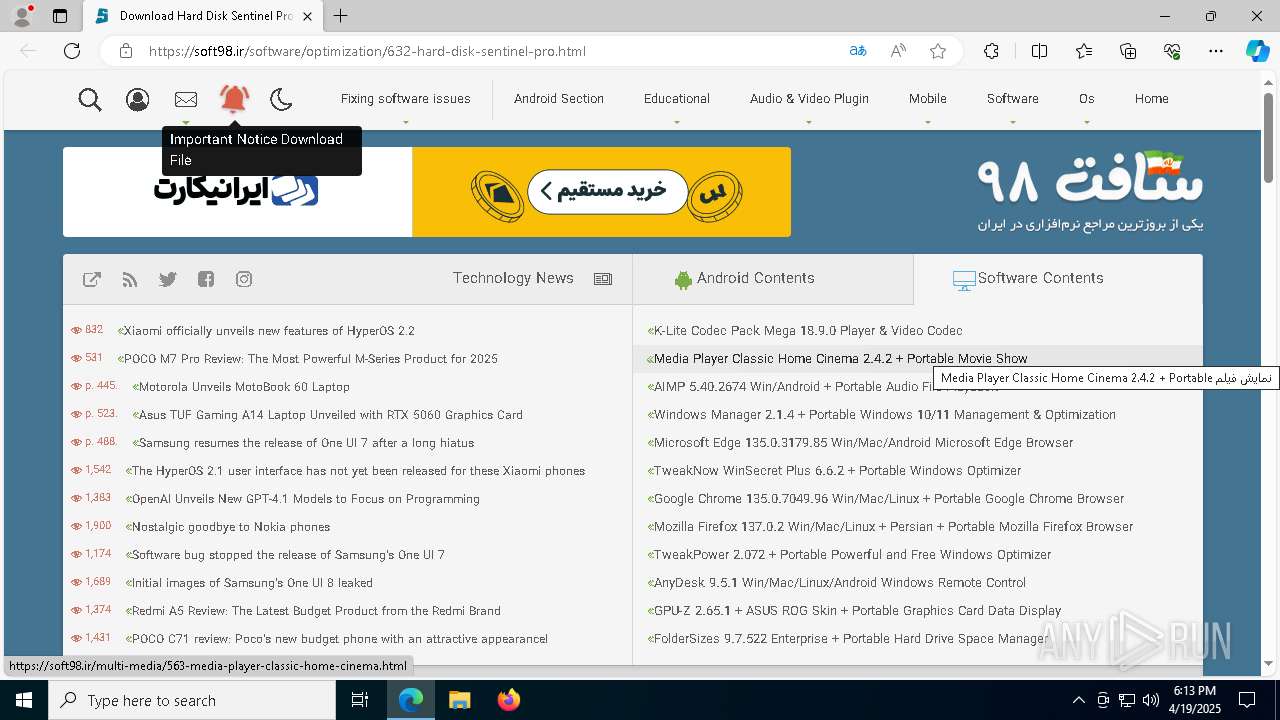Image resolution: width=1280 pixels, height=720 pixels.
Task: Open Google Chrome 135.0.7049.96 link
Action: 888,499
